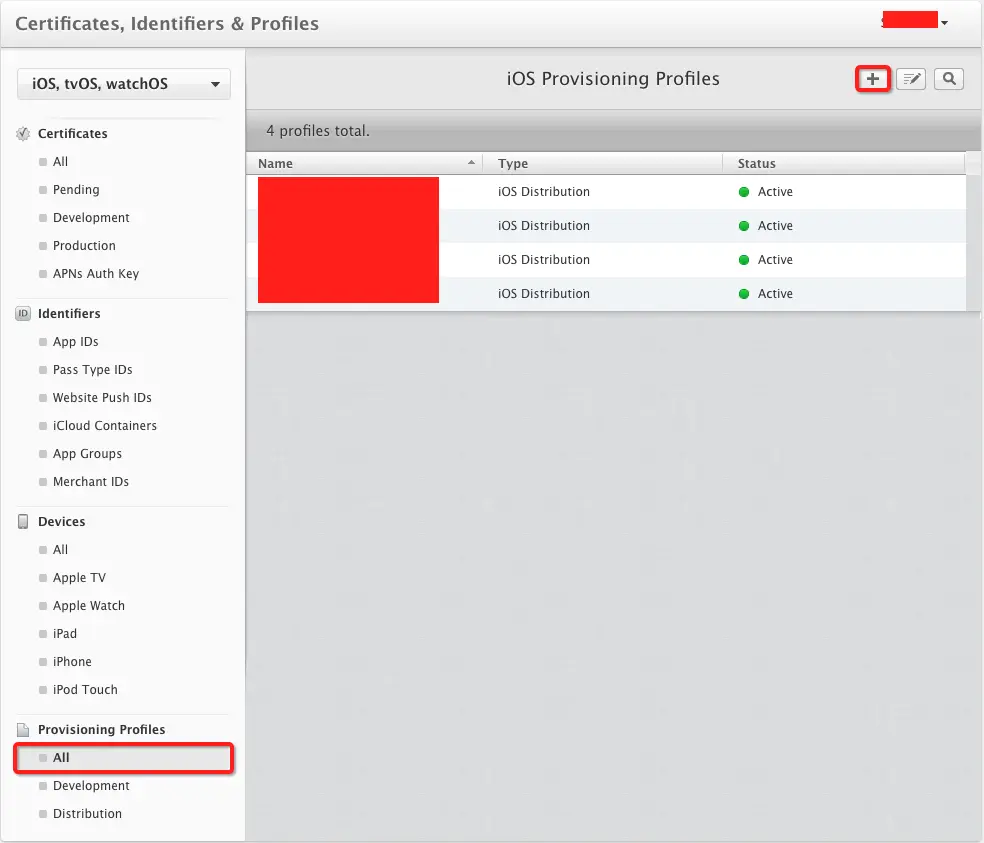Click the Provisioning Profiles document icon
Image resolution: width=984 pixels, height=843 pixels.
point(23,729)
